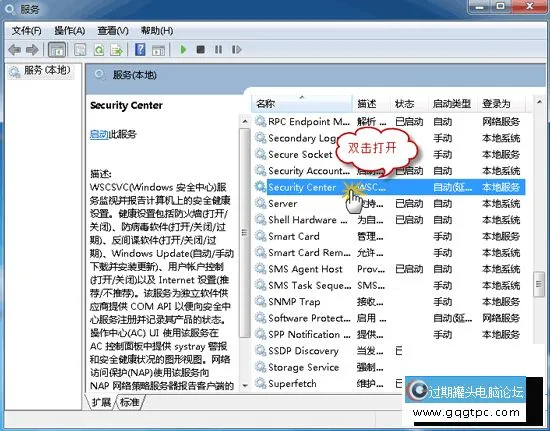Click the gear icon beside Smart Card

[260, 236]
